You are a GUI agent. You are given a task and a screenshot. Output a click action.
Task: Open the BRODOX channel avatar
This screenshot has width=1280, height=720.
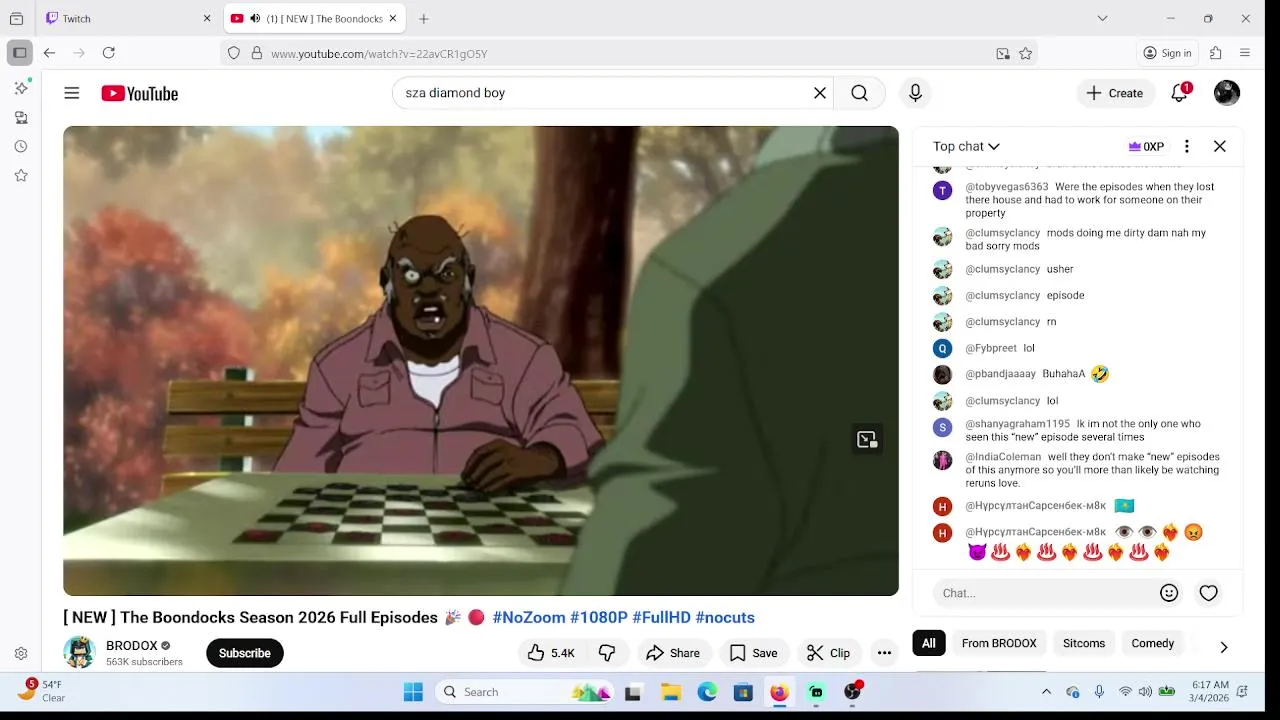pos(79,652)
